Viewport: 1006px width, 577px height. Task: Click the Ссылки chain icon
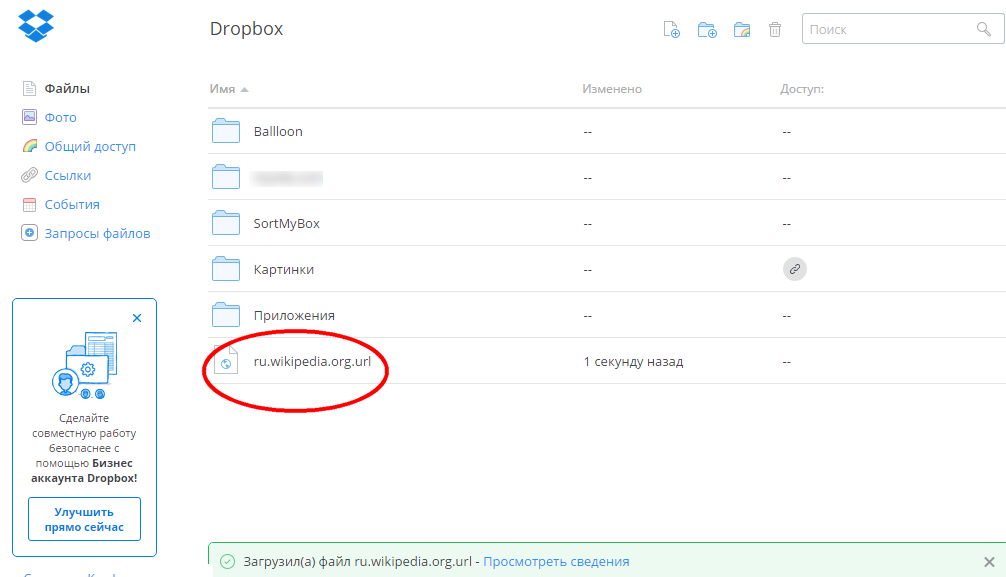pyautogui.click(x=30, y=175)
